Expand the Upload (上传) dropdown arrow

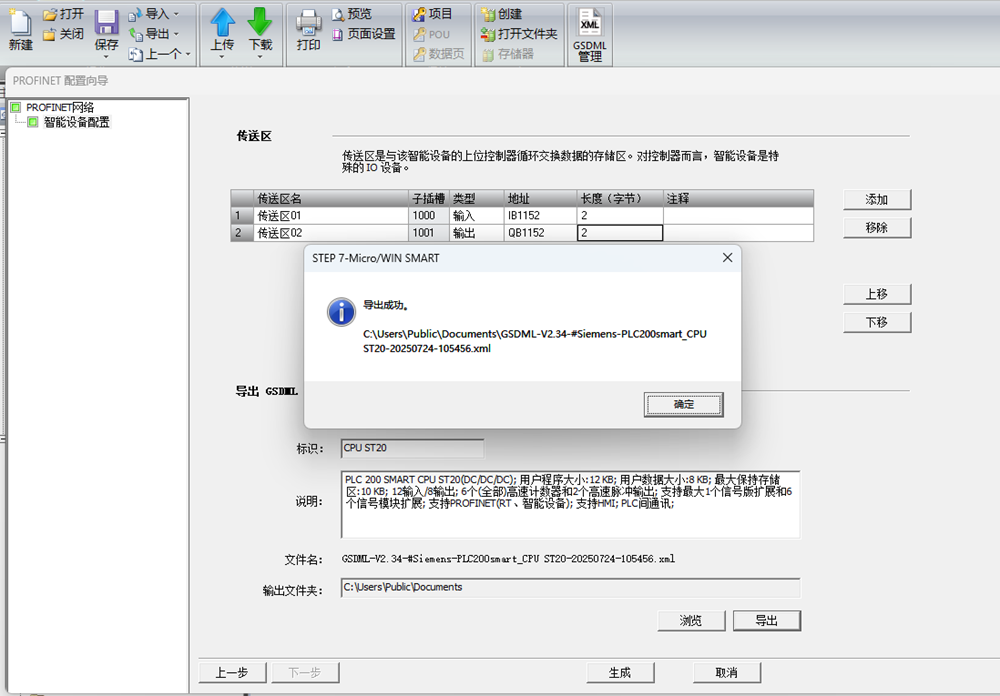click(x=222, y=57)
